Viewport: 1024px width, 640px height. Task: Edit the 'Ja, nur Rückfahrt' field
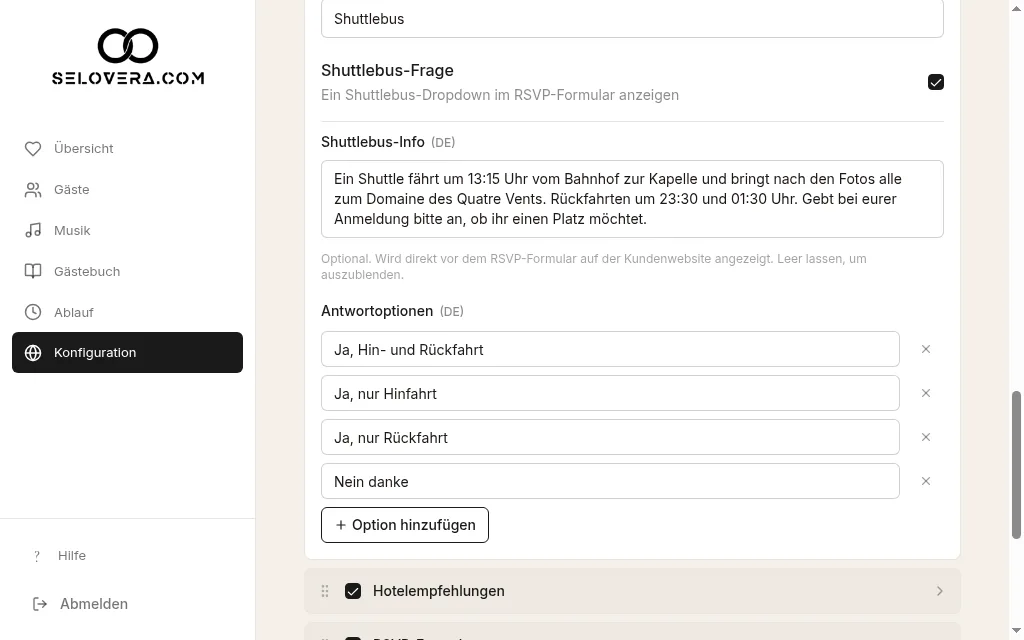click(x=610, y=437)
